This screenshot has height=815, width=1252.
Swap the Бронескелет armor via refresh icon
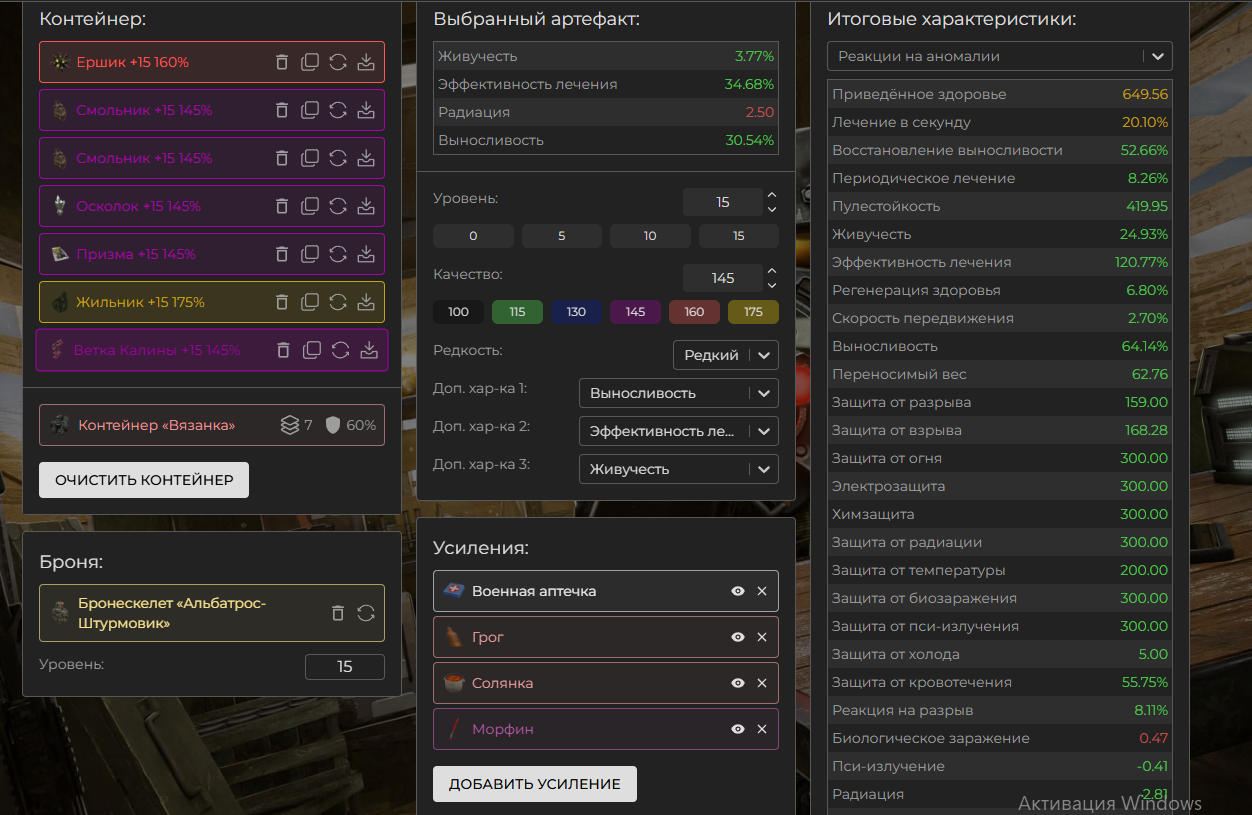pos(366,613)
